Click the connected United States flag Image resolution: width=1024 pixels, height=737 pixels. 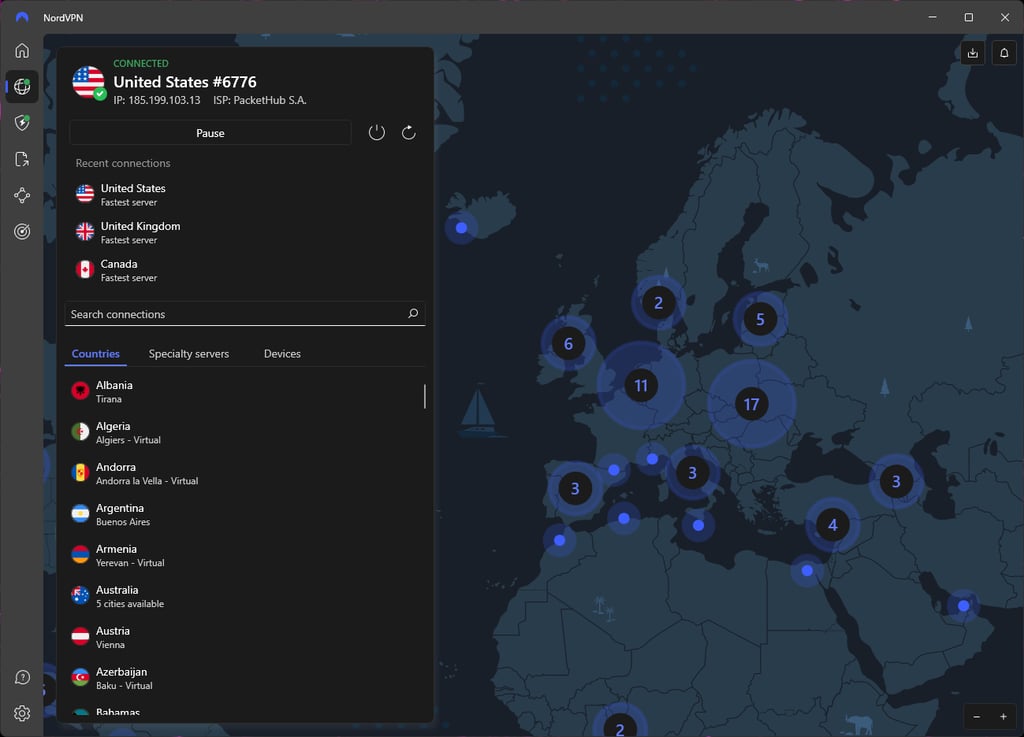(x=88, y=82)
